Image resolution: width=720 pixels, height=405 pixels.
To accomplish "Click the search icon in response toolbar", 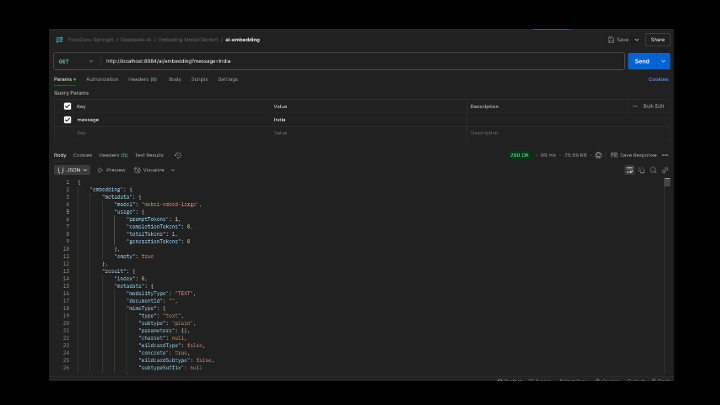I will [653, 170].
